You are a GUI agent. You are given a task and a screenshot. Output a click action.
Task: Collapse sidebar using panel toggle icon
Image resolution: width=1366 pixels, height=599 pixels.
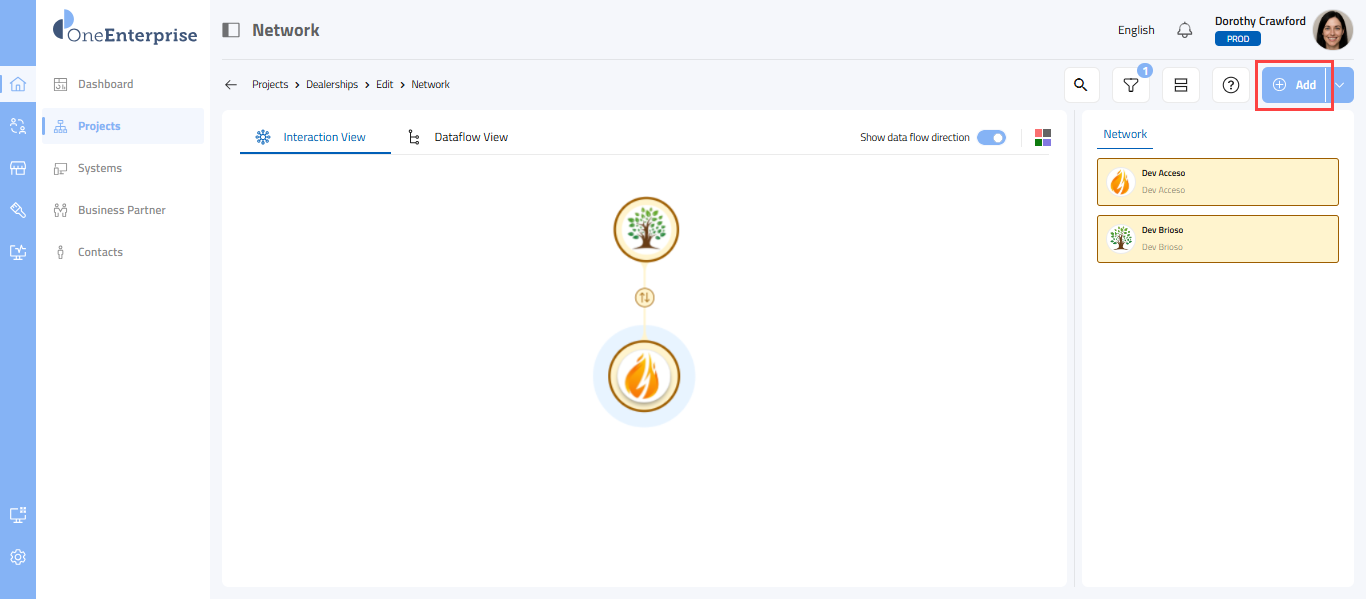pos(231,30)
